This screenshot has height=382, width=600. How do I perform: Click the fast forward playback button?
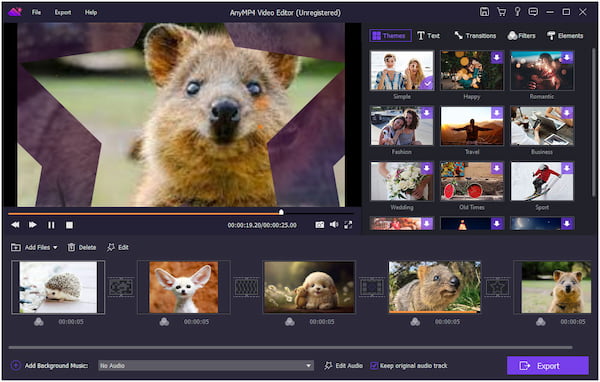point(33,225)
